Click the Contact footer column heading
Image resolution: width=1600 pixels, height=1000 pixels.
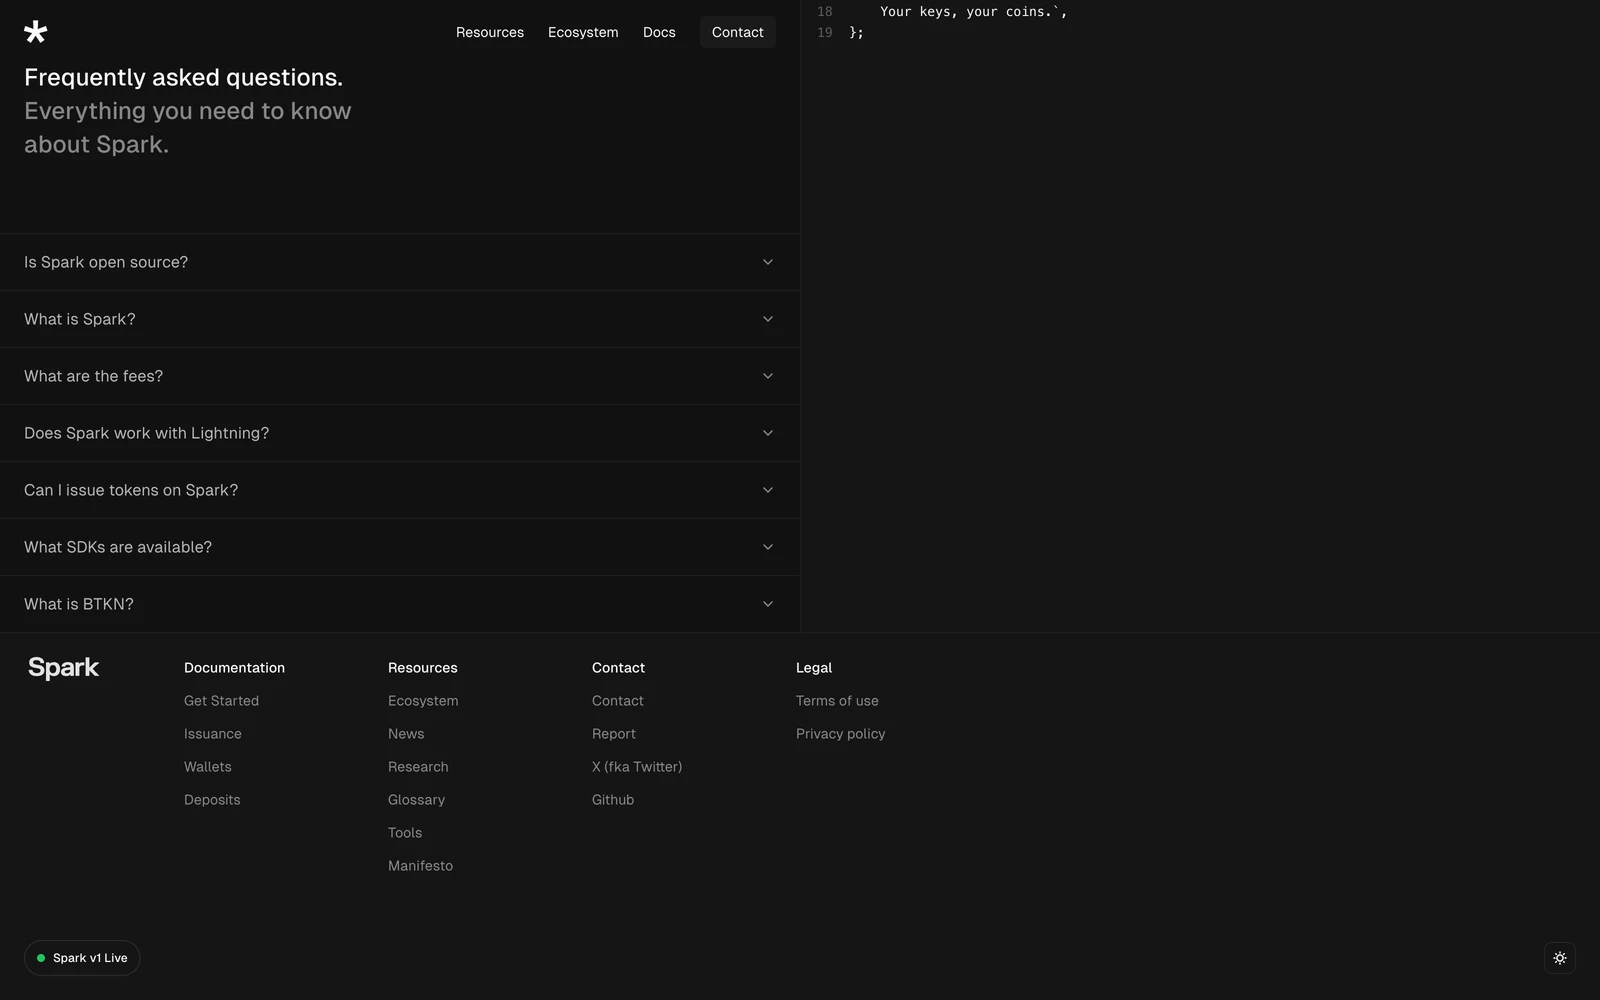tap(618, 668)
